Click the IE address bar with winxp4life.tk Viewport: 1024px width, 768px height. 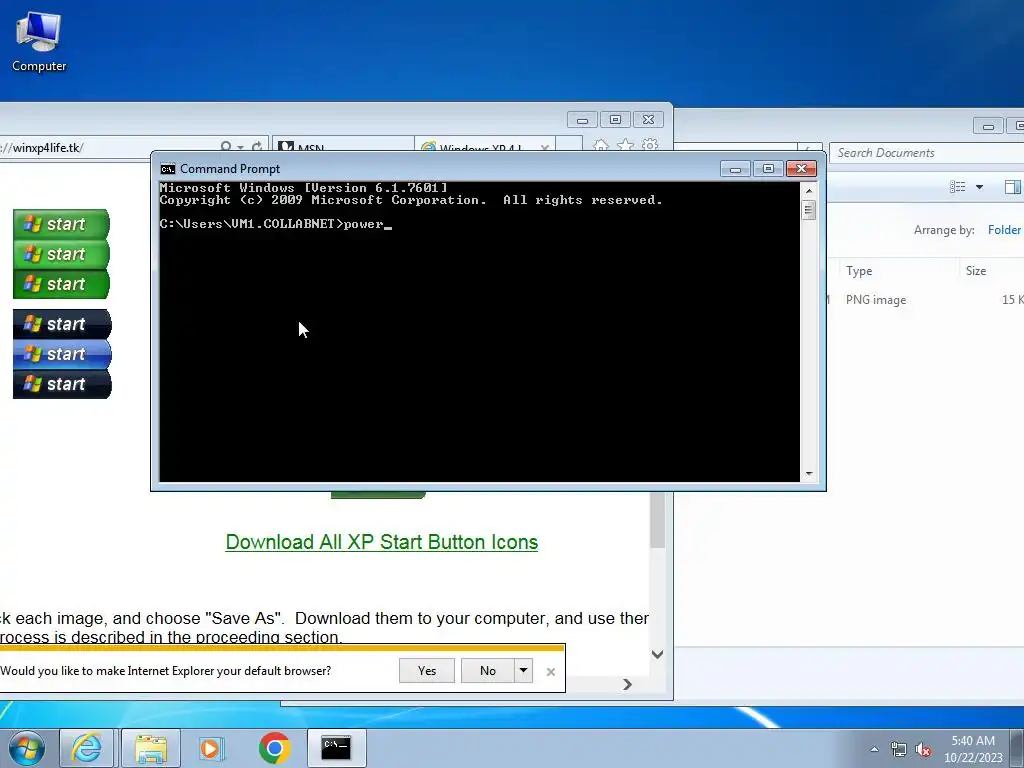(x=108, y=148)
